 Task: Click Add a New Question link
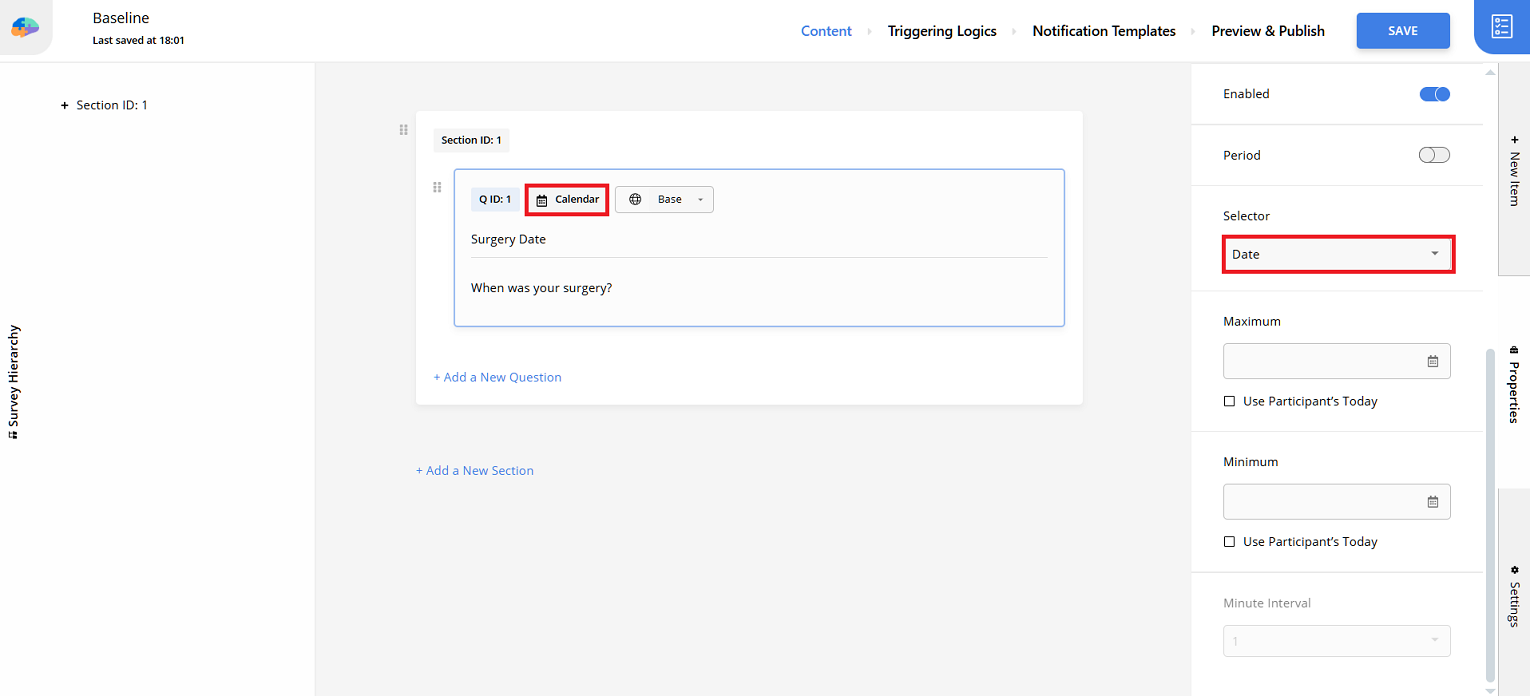tap(497, 377)
